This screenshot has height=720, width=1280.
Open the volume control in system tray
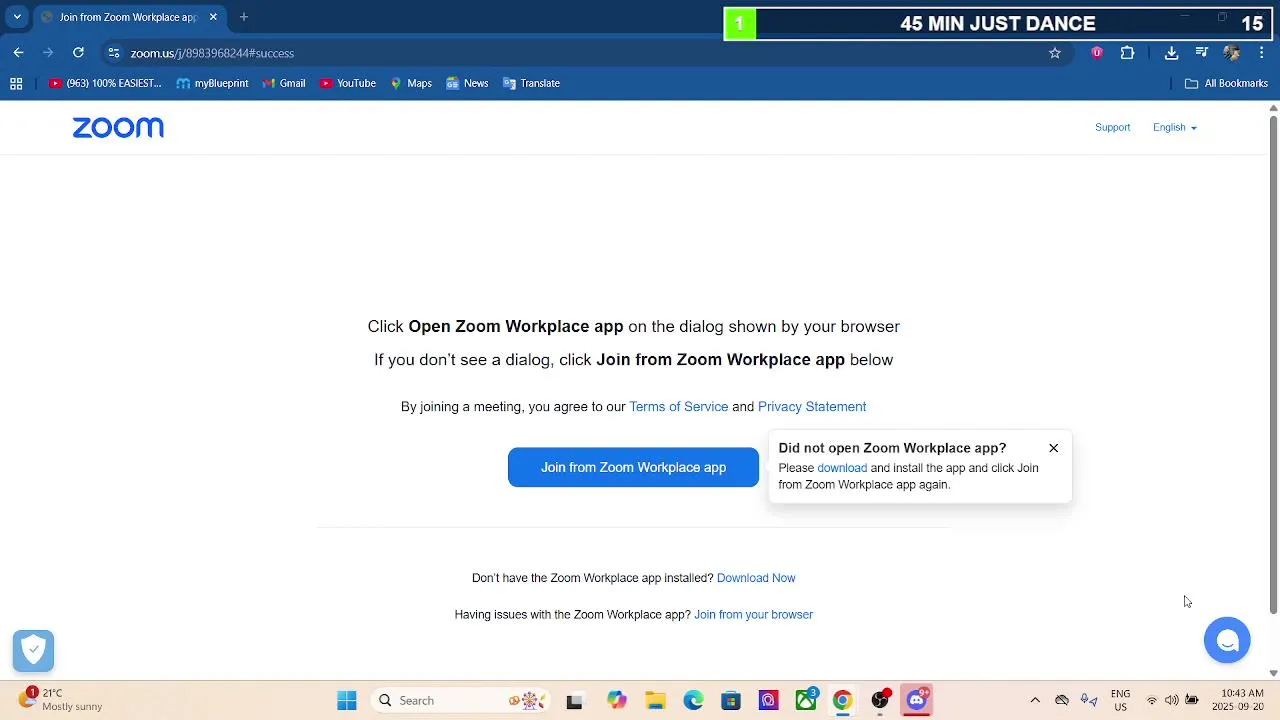point(1171,700)
